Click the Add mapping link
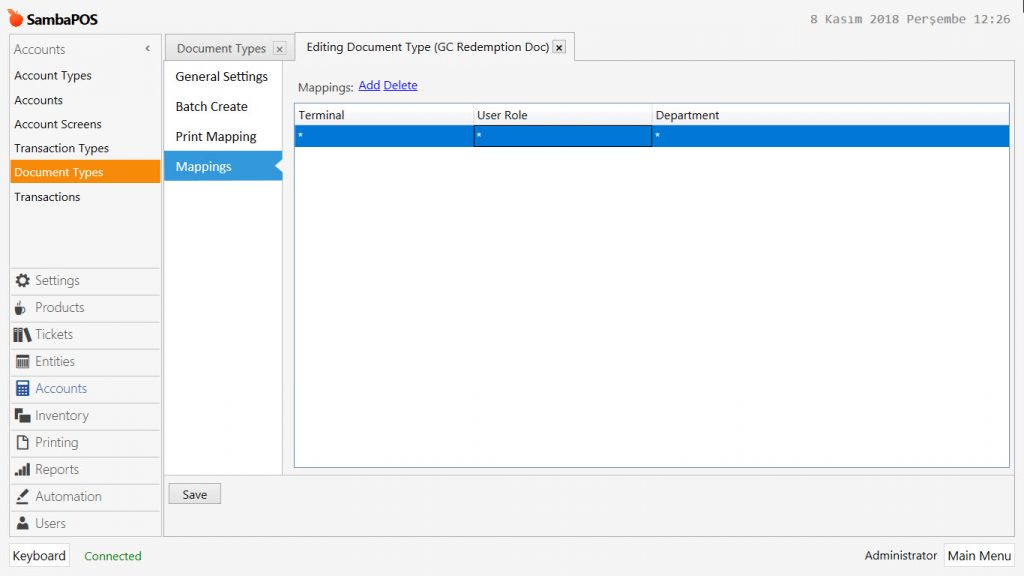The image size is (1024, 576). [369, 86]
